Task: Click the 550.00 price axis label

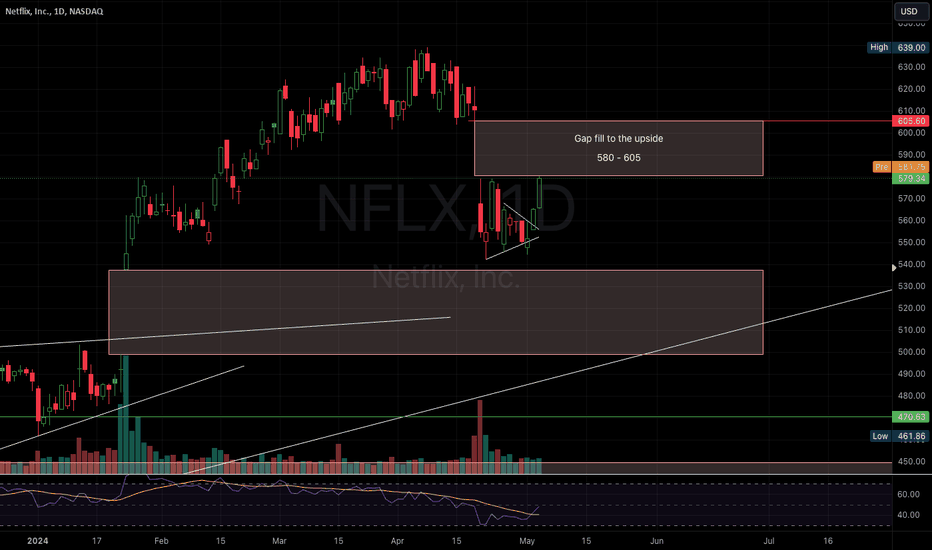Action: point(912,243)
